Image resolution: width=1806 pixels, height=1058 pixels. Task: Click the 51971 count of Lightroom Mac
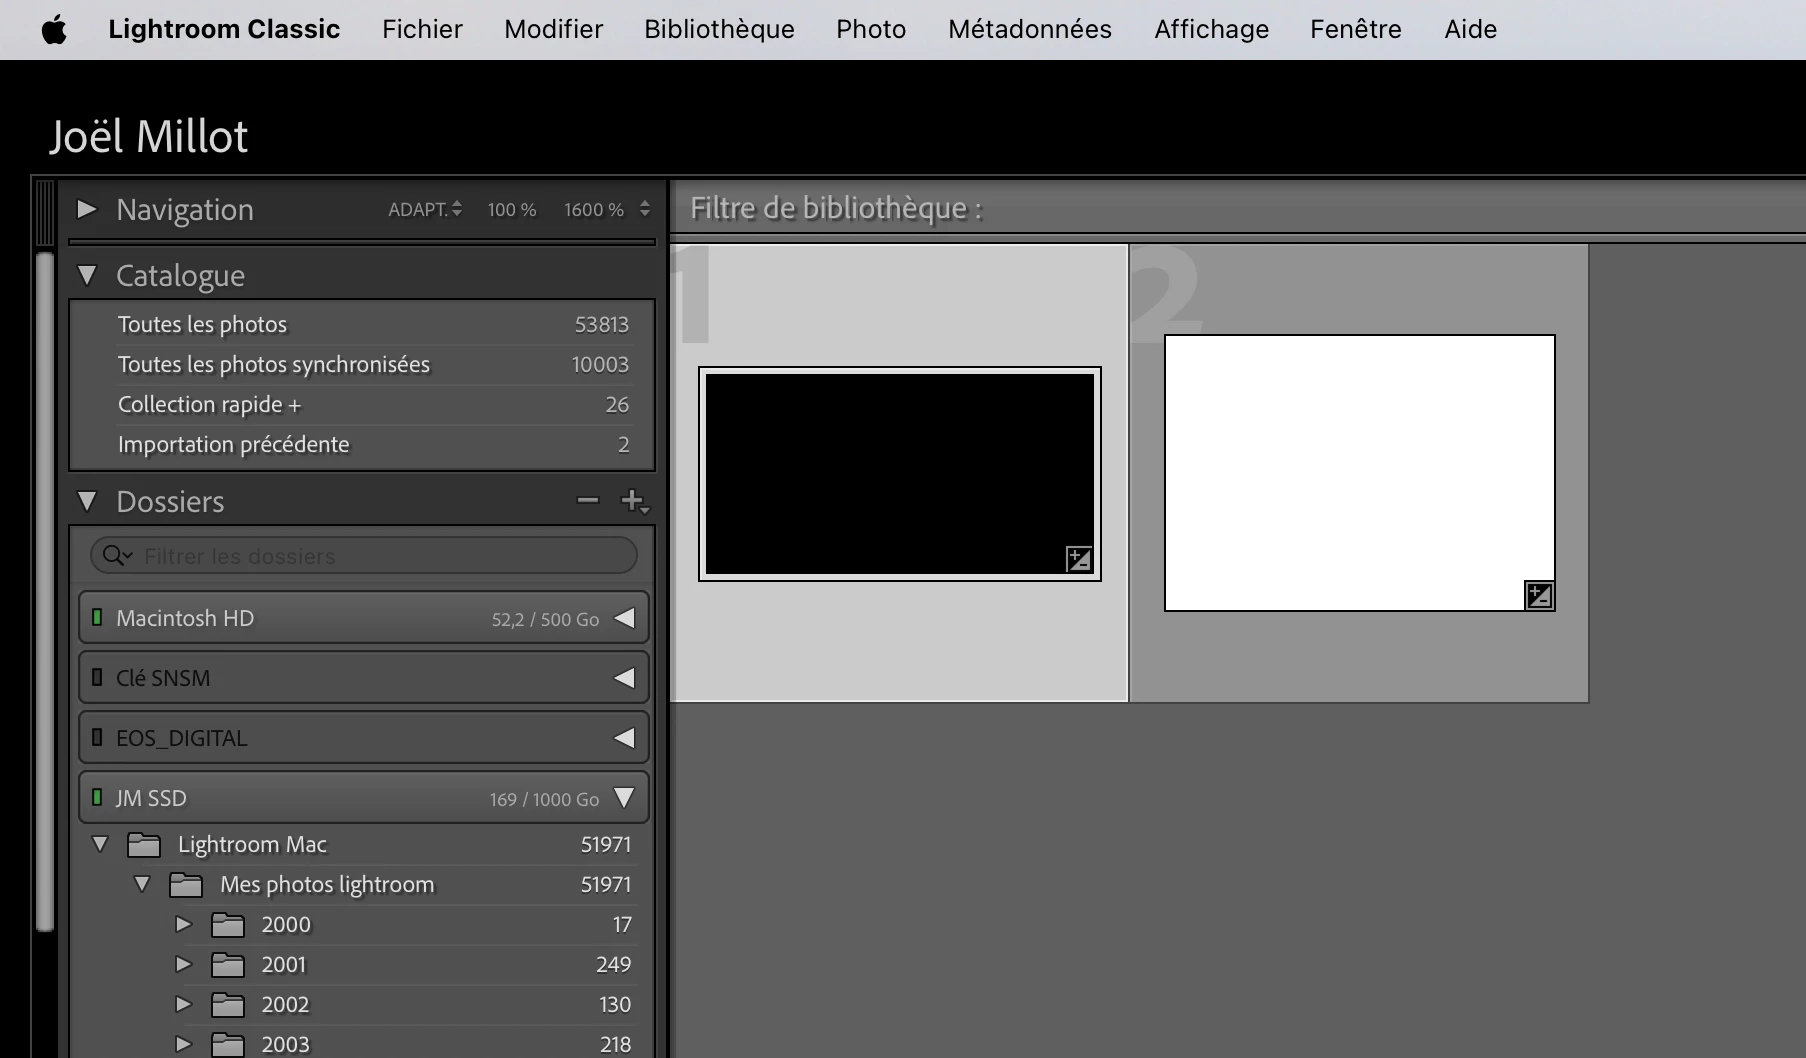tap(606, 844)
